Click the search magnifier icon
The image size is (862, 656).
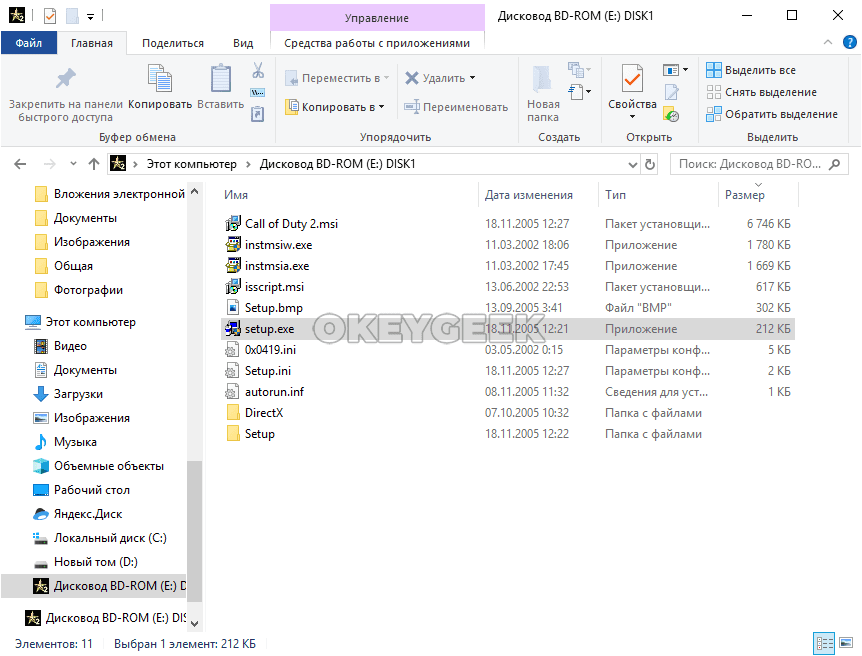(x=835, y=164)
